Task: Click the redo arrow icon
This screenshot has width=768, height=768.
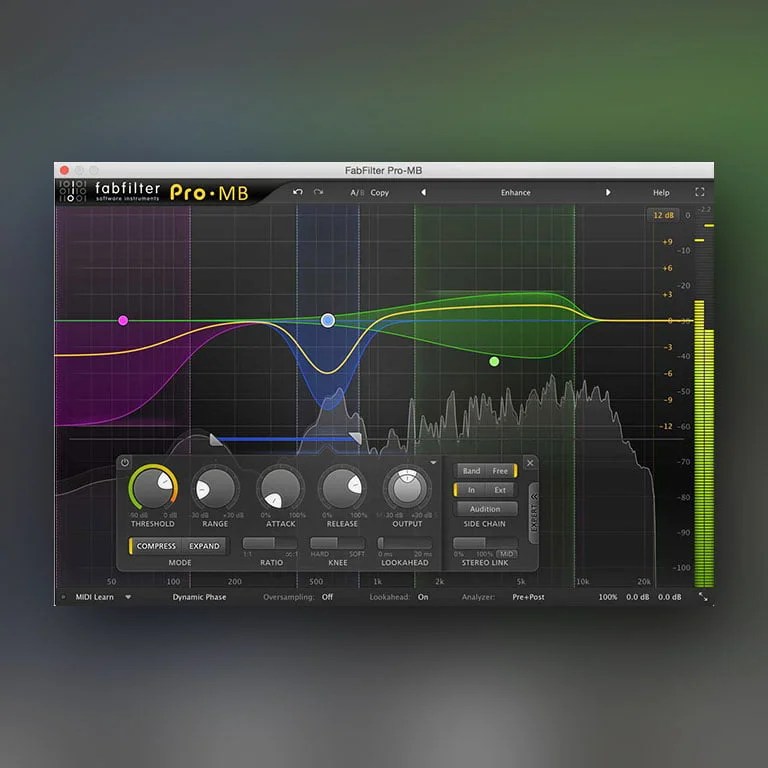Action: (318, 192)
